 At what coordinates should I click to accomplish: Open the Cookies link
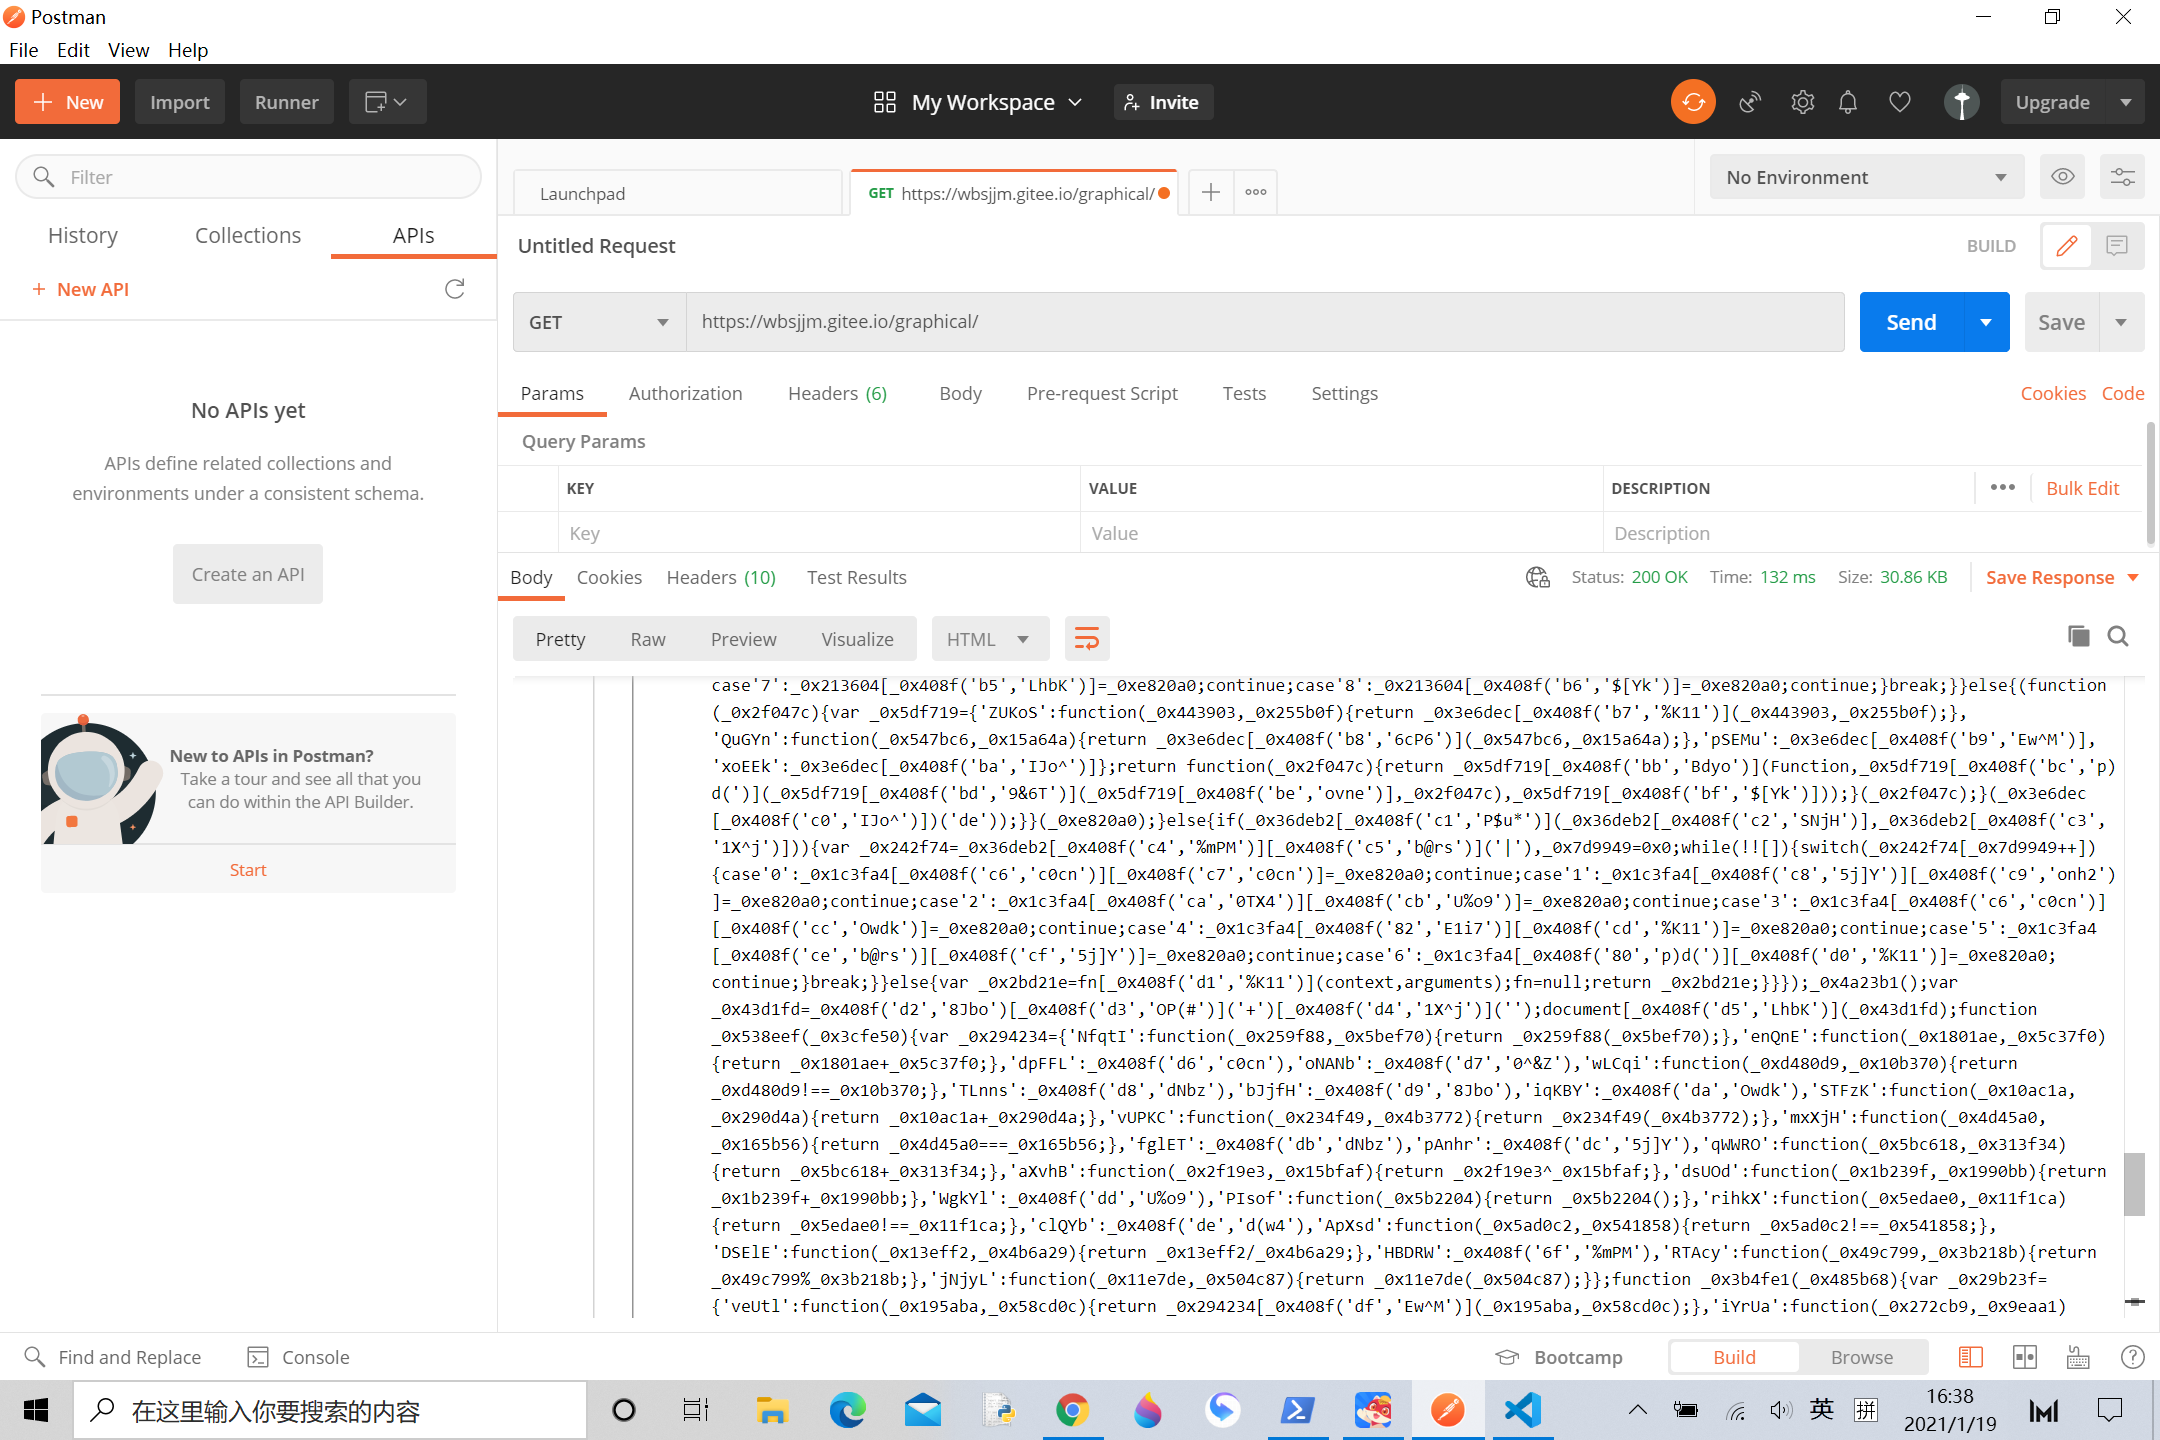[2053, 393]
